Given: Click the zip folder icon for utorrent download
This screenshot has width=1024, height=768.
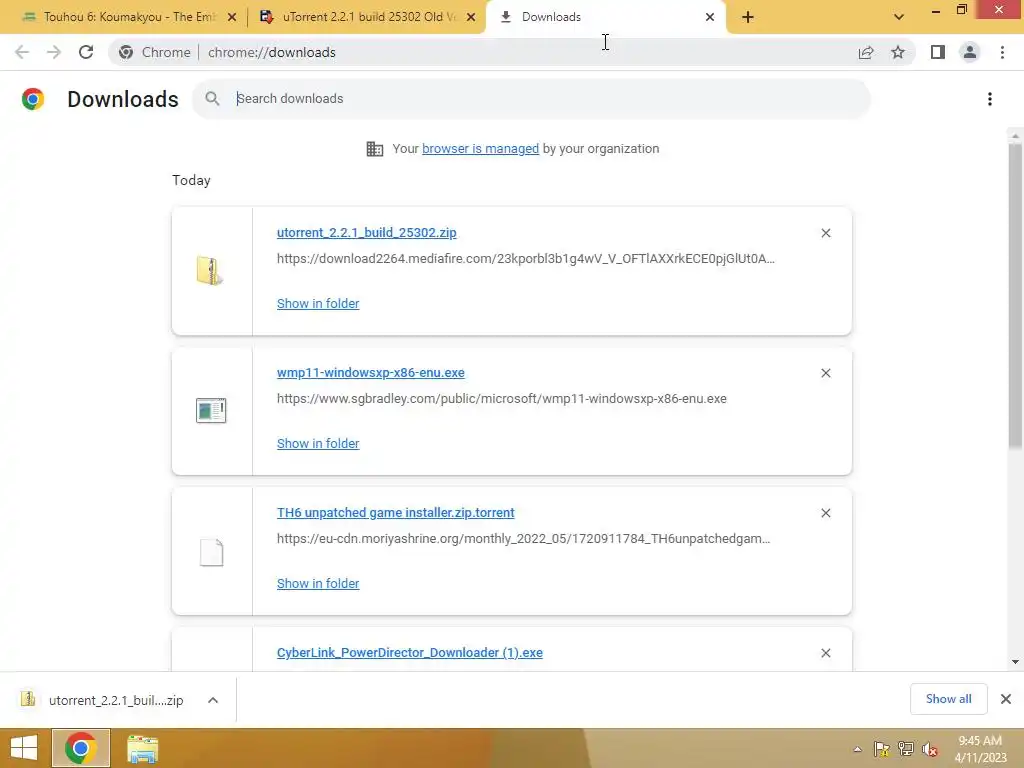Looking at the screenshot, I should pos(210,270).
